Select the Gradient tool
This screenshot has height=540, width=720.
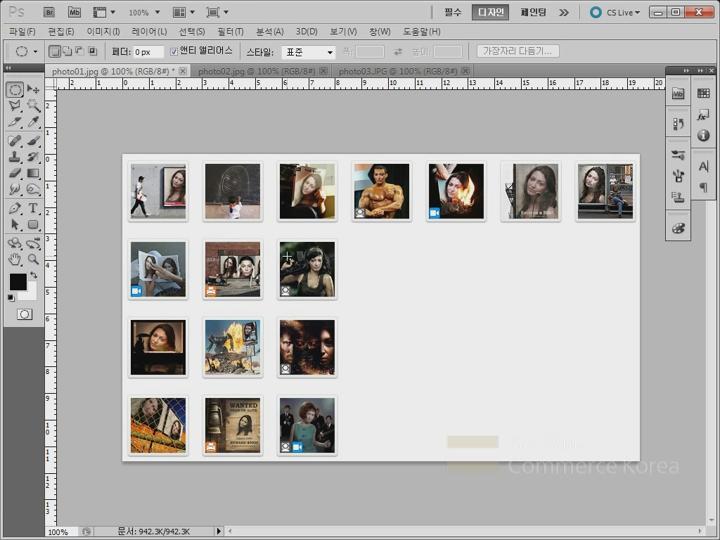(33, 173)
